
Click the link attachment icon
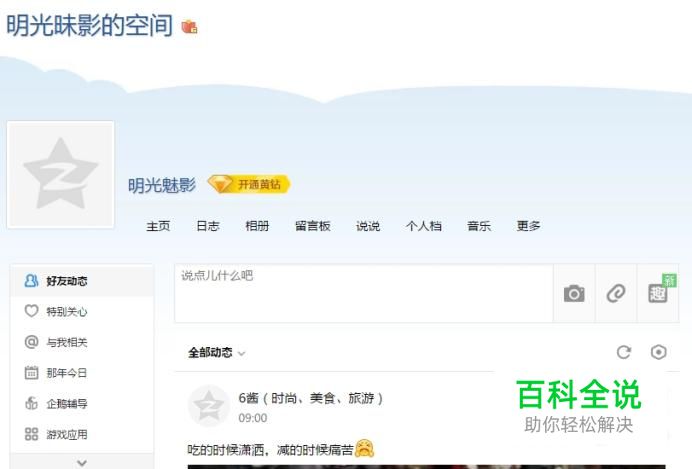pos(616,293)
